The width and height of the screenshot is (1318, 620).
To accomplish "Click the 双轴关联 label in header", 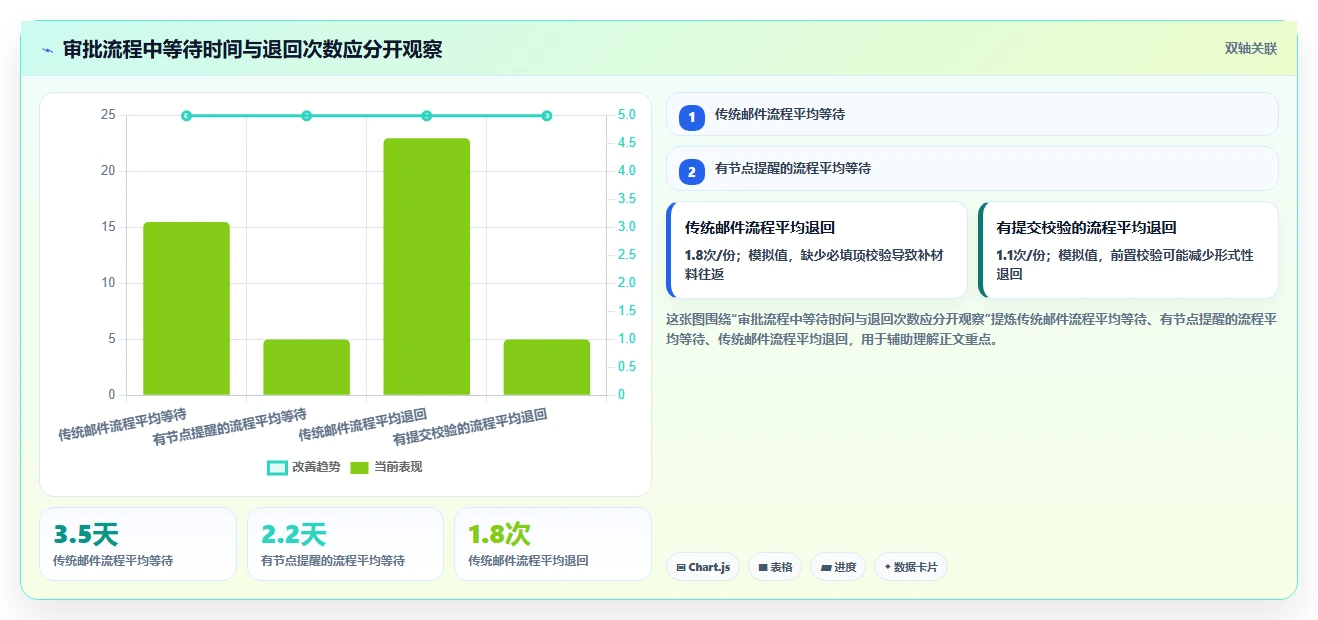I will [x=1251, y=49].
